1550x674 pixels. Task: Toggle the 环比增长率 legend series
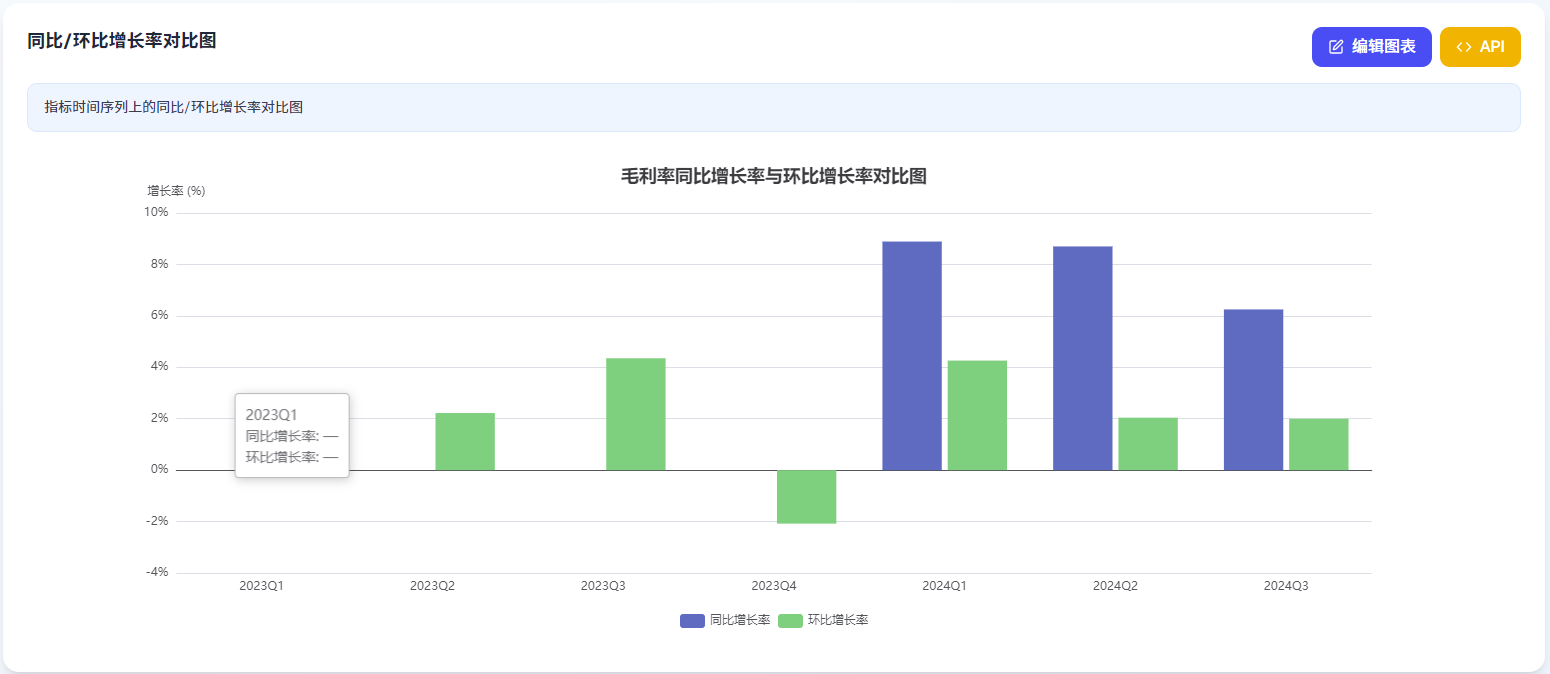823,620
